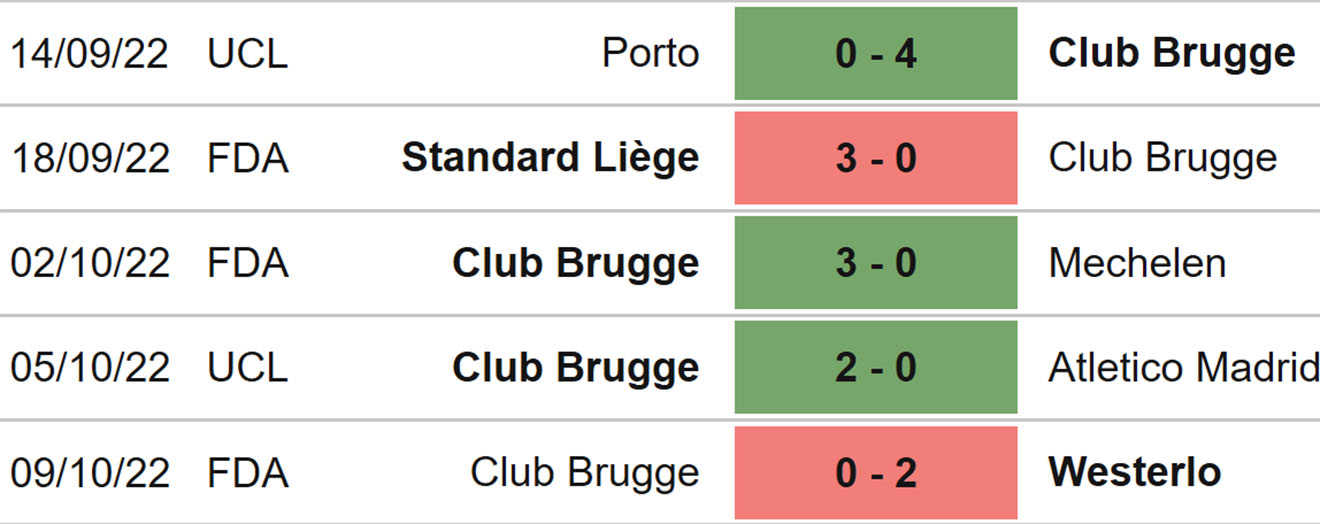1320x524 pixels.
Task: Click the Standard Liège 3 - 0 score box
Action: click(876, 158)
